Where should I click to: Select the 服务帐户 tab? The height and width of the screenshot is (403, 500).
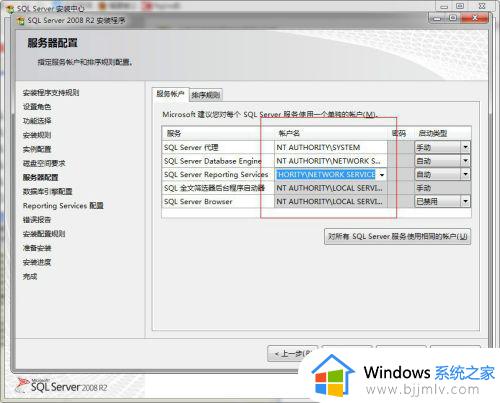point(170,94)
